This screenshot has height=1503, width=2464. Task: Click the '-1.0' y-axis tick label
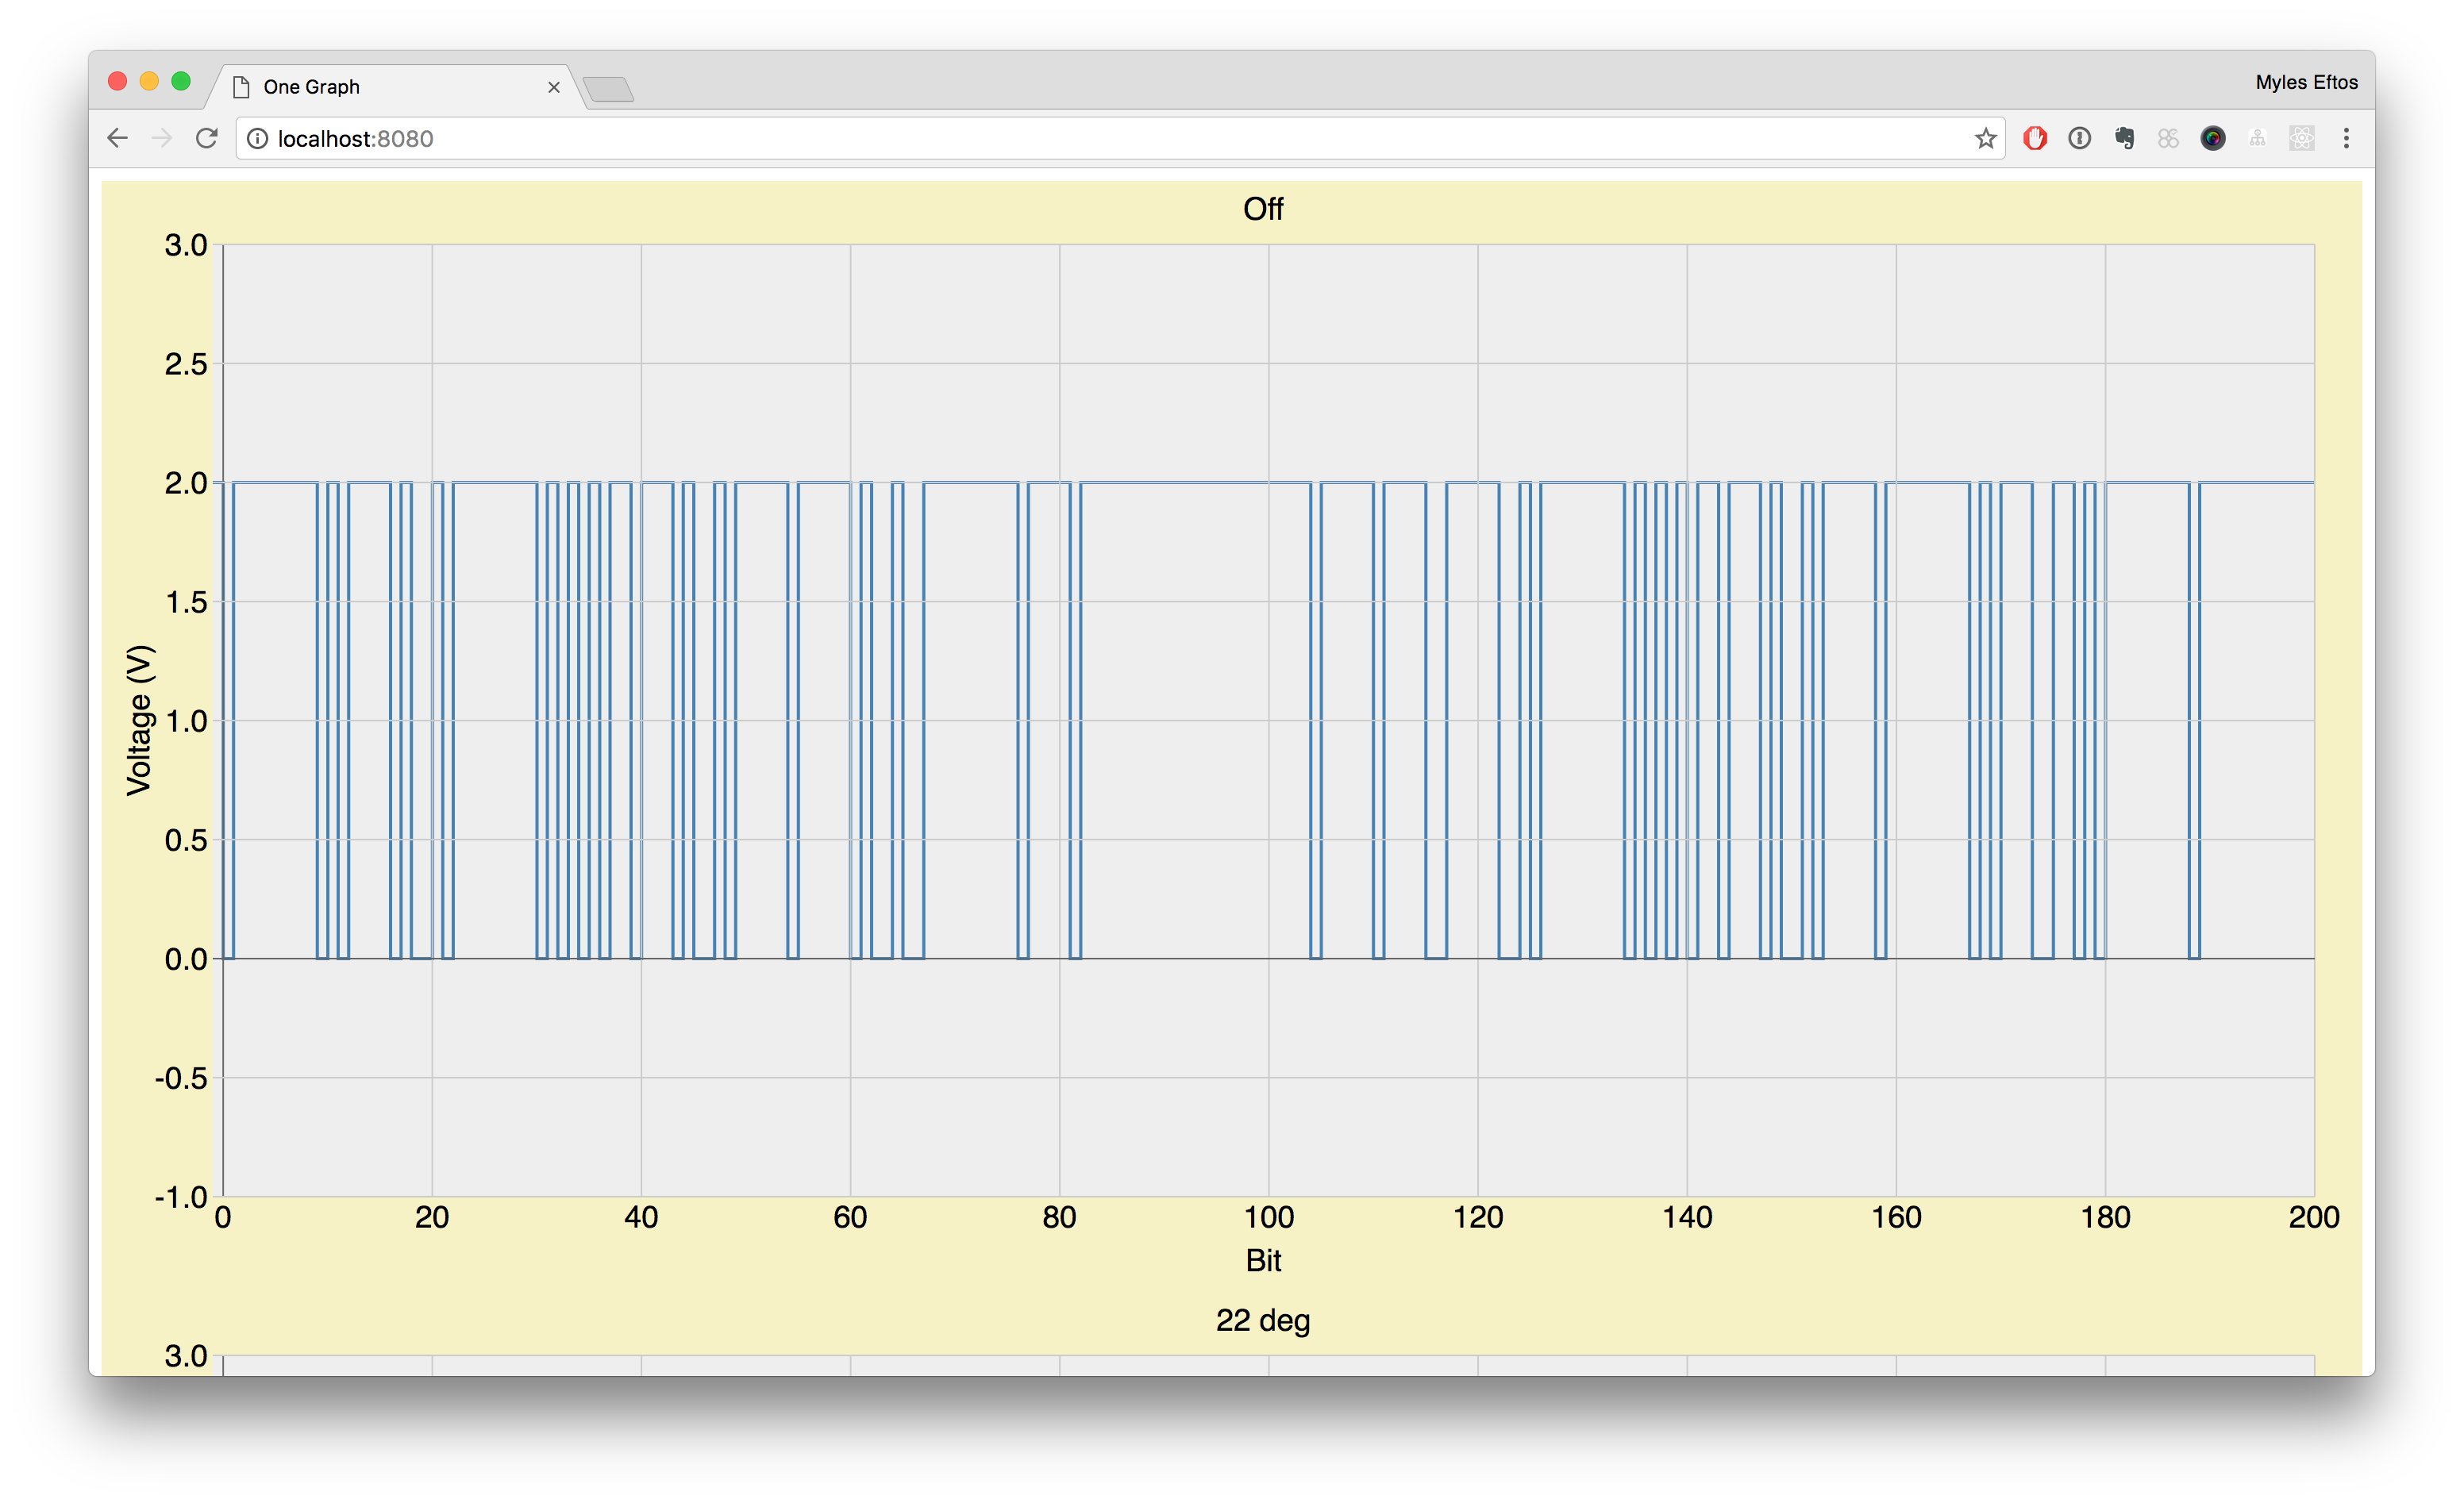(x=181, y=1196)
